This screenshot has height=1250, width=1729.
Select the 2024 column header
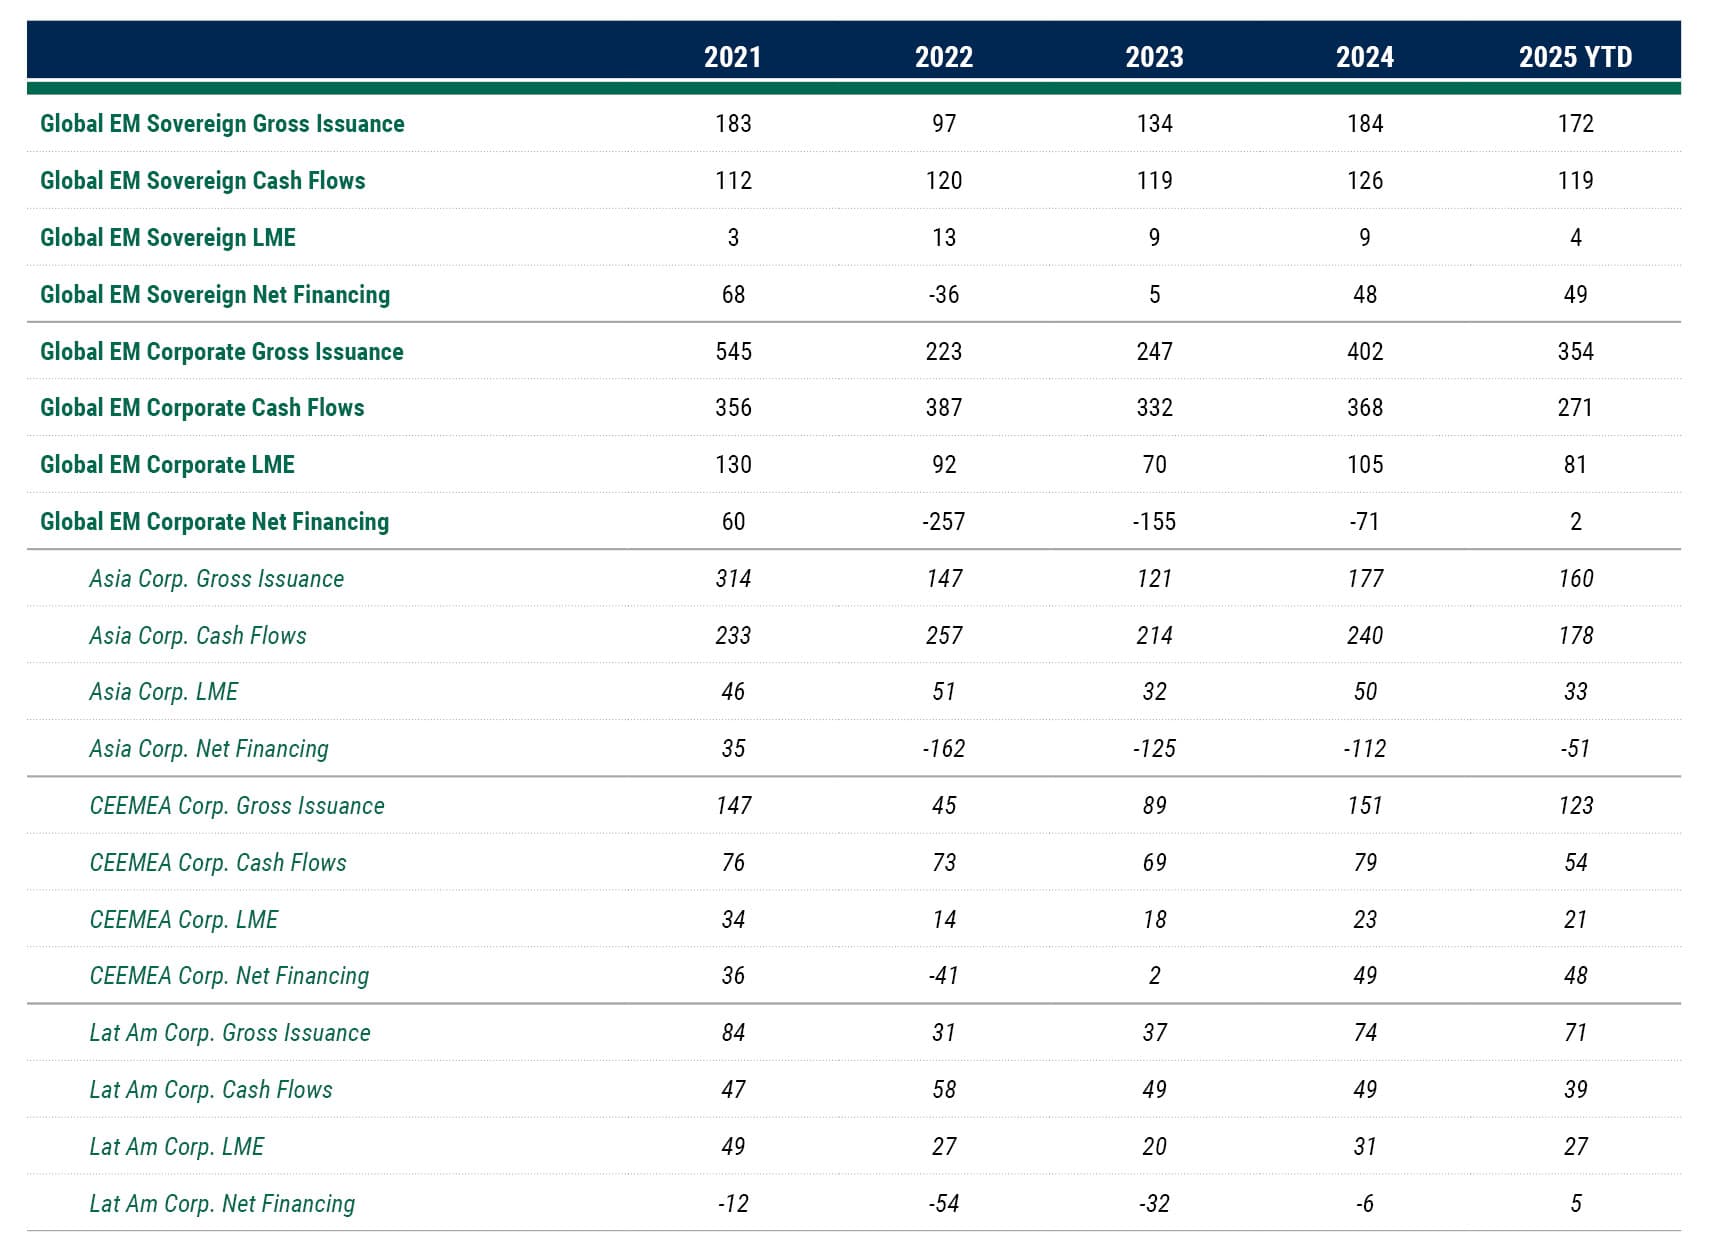(x=1365, y=58)
